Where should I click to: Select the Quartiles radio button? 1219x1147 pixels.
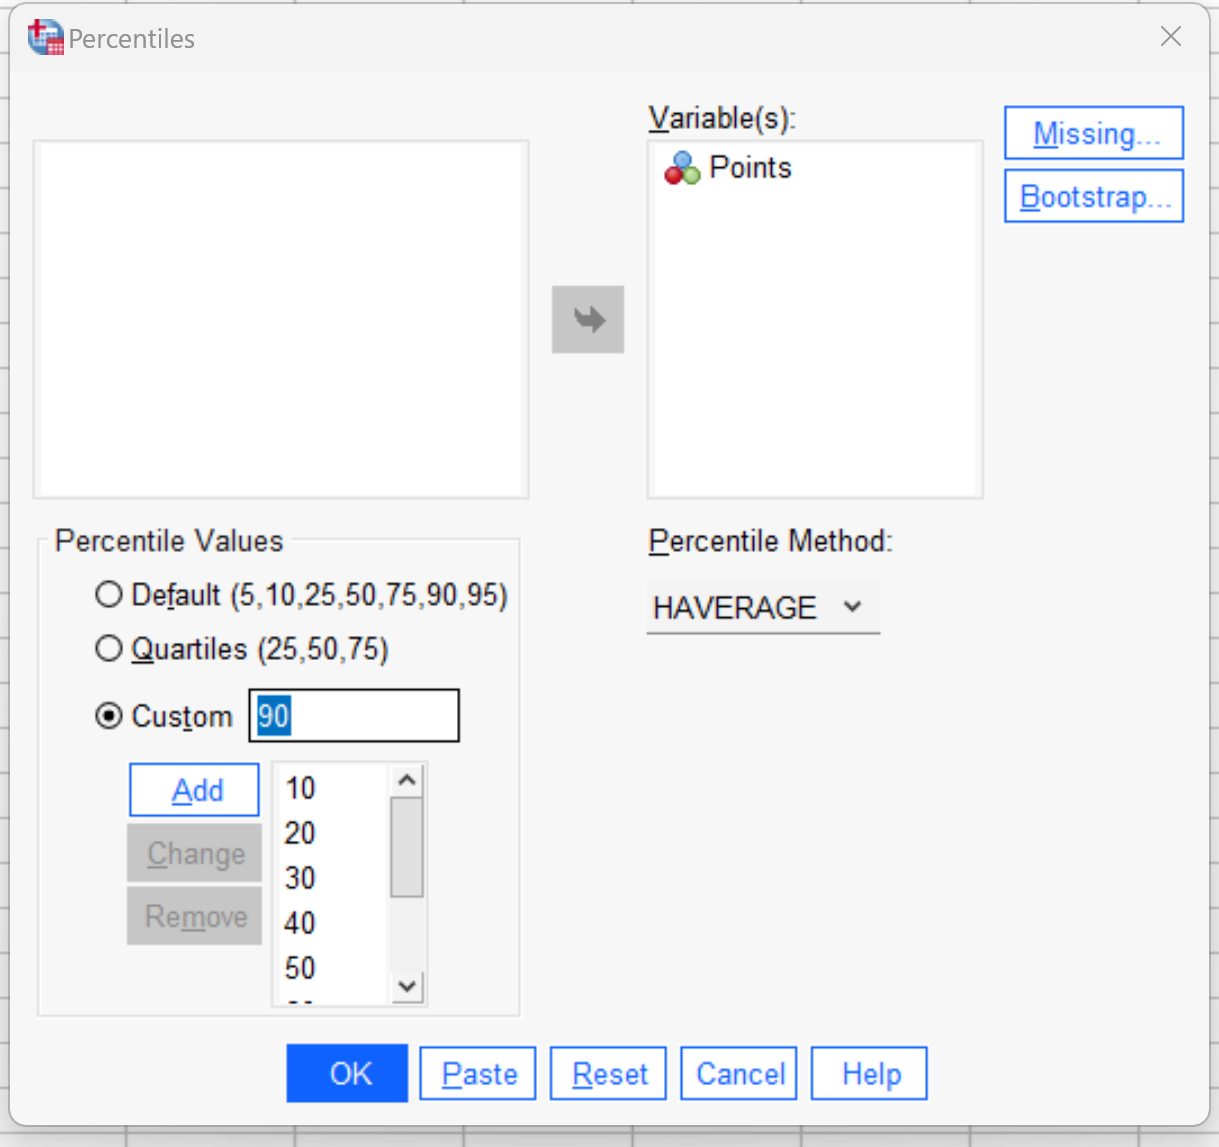tap(108, 649)
